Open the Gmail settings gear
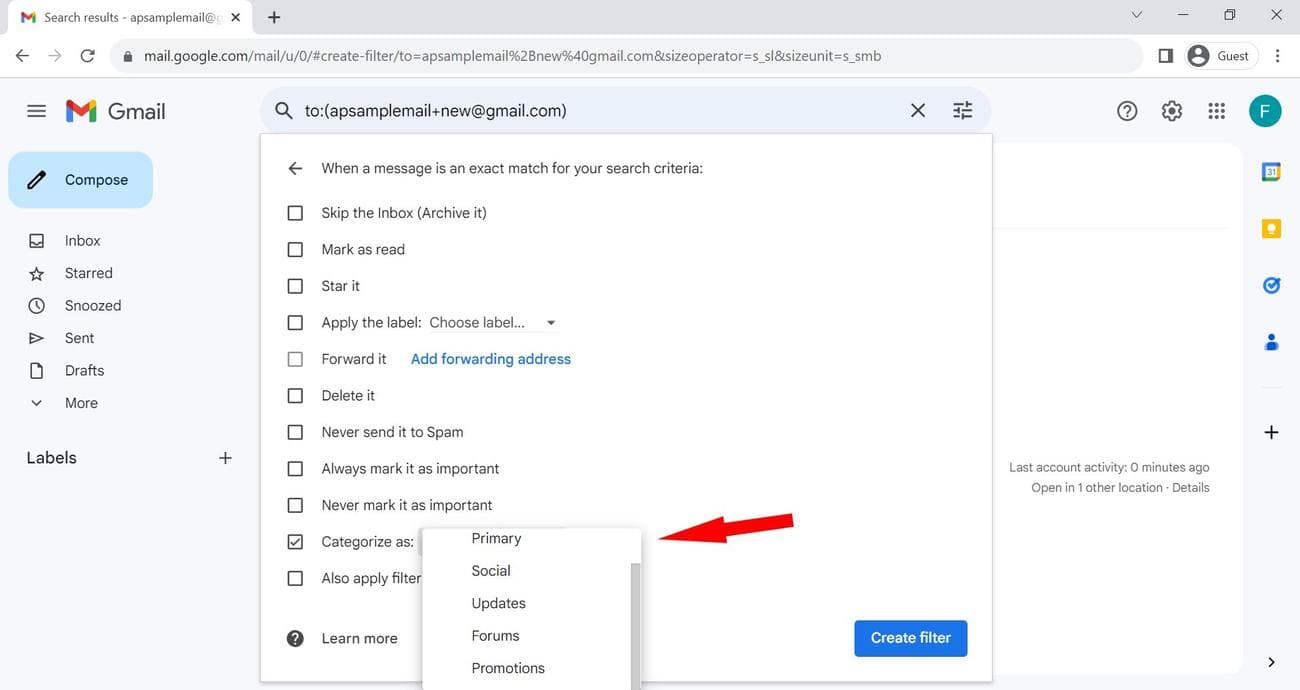Image resolution: width=1300 pixels, height=690 pixels. [x=1171, y=110]
